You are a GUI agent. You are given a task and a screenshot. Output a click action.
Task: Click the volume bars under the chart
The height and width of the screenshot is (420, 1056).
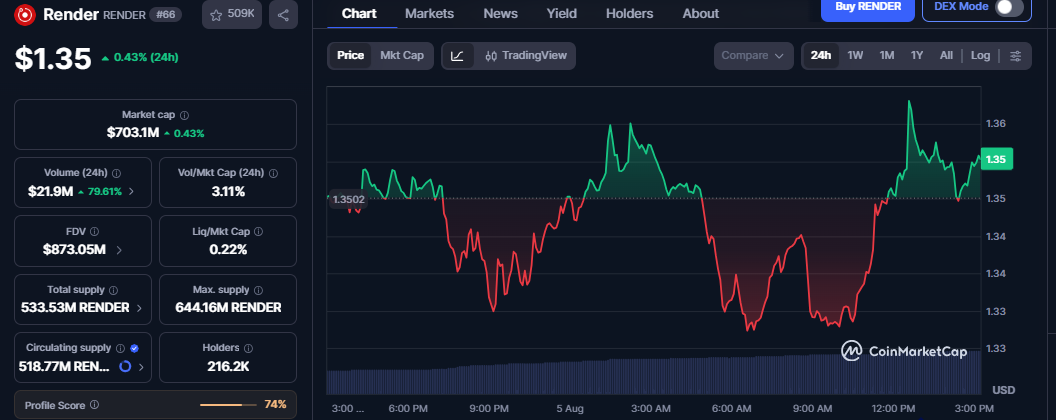tap(653, 375)
